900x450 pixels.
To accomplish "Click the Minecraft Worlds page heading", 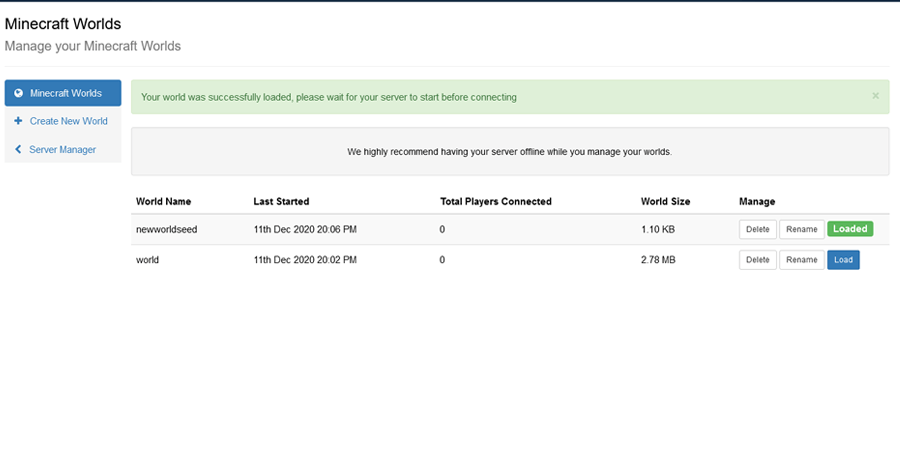I will click(63, 24).
